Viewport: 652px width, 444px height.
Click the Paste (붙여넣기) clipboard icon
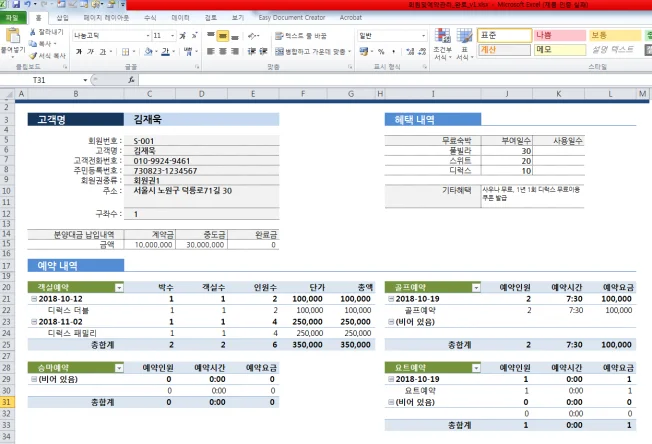pos(12,36)
